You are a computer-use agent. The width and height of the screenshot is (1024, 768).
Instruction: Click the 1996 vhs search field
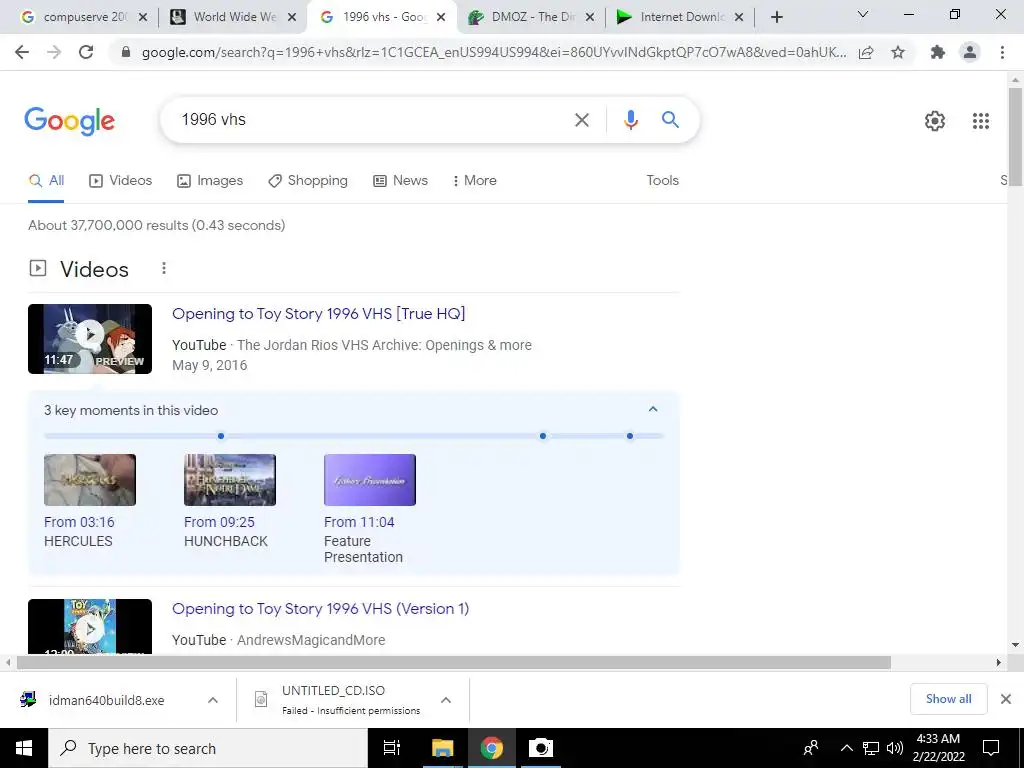click(366, 120)
